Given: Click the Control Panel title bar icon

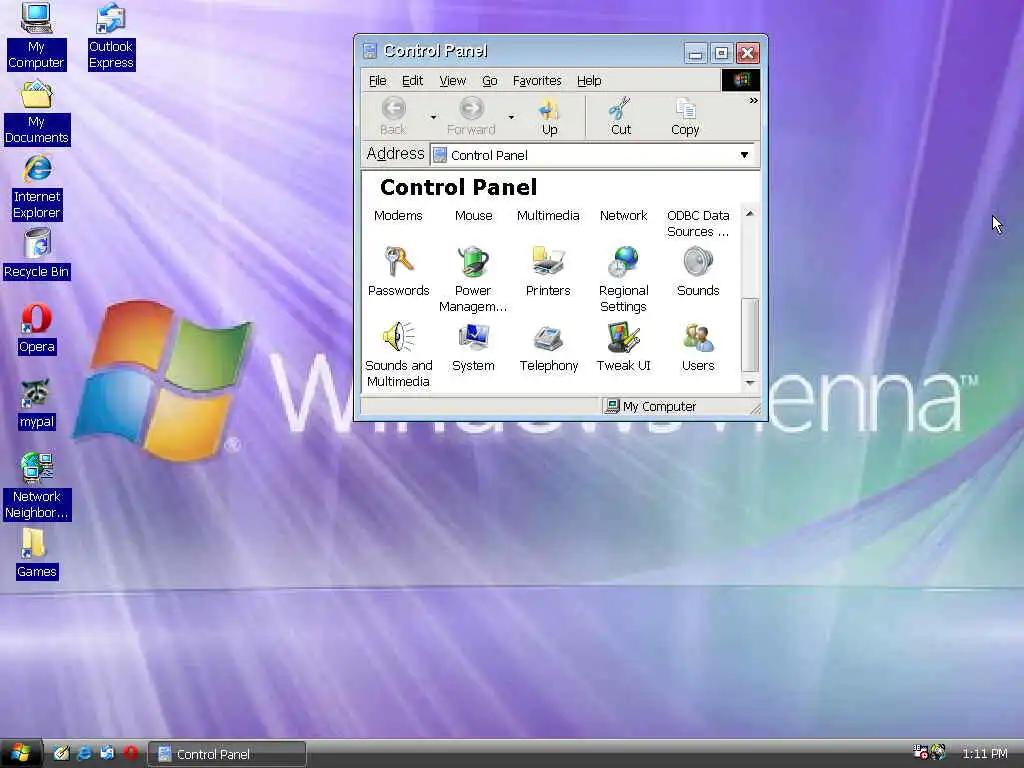Looking at the screenshot, I should click(370, 51).
